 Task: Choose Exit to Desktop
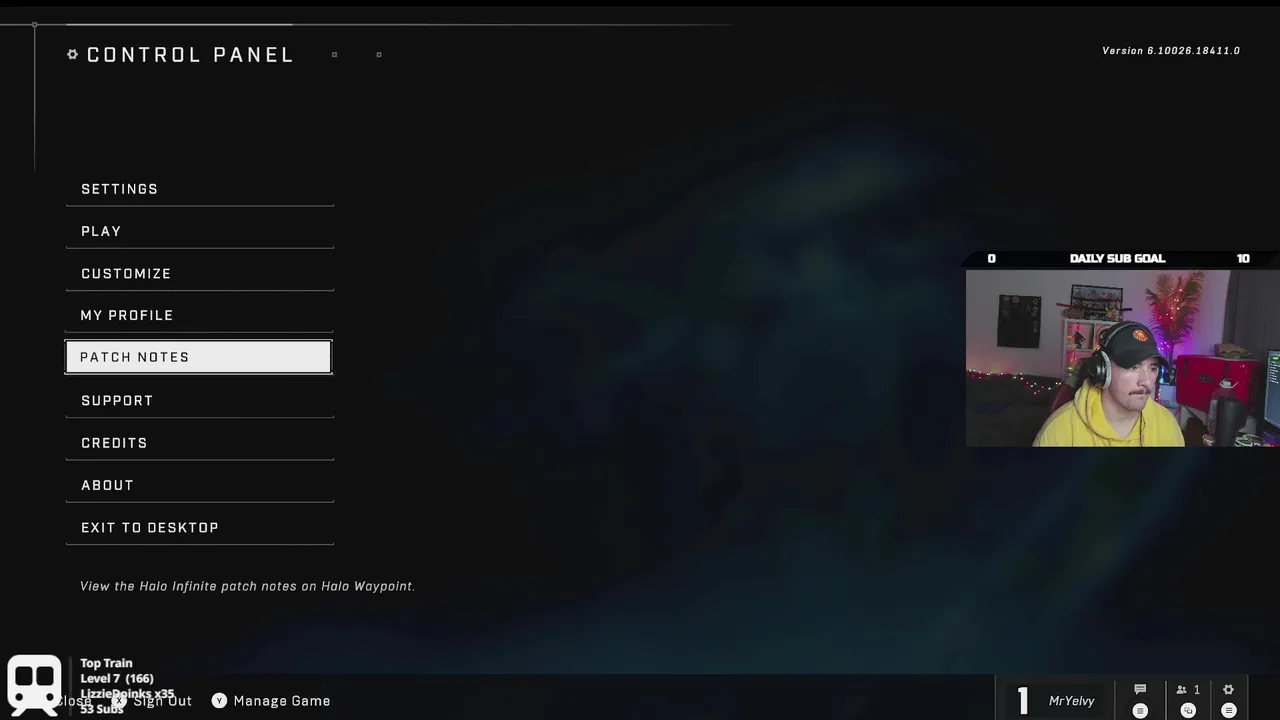click(x=199, y=527)
